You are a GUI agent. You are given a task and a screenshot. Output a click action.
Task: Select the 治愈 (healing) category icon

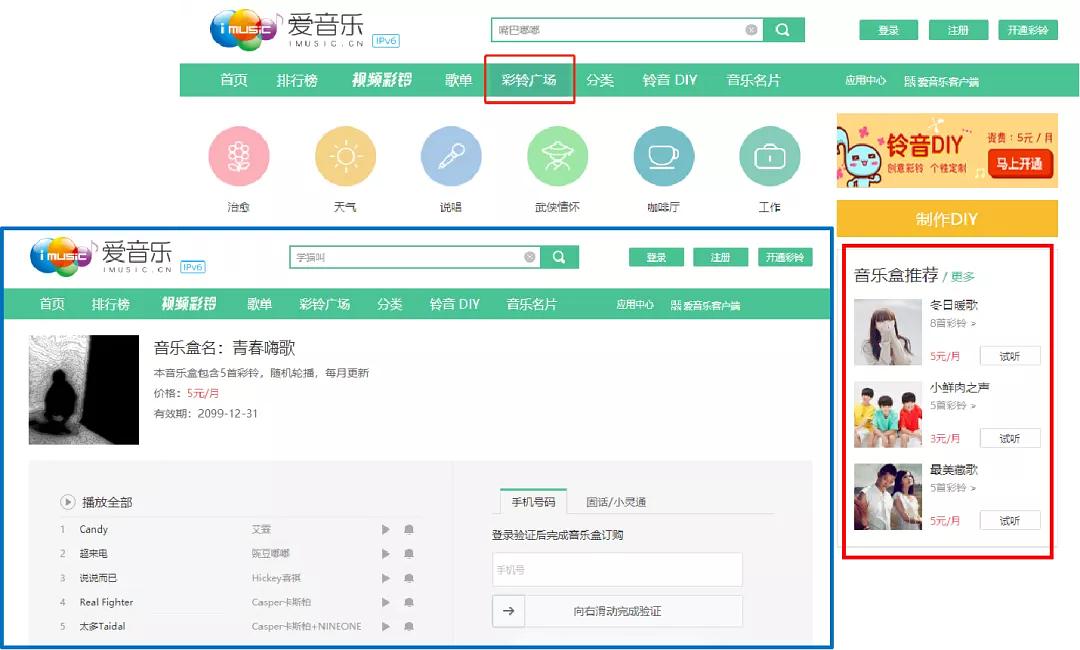pos(239,158)
